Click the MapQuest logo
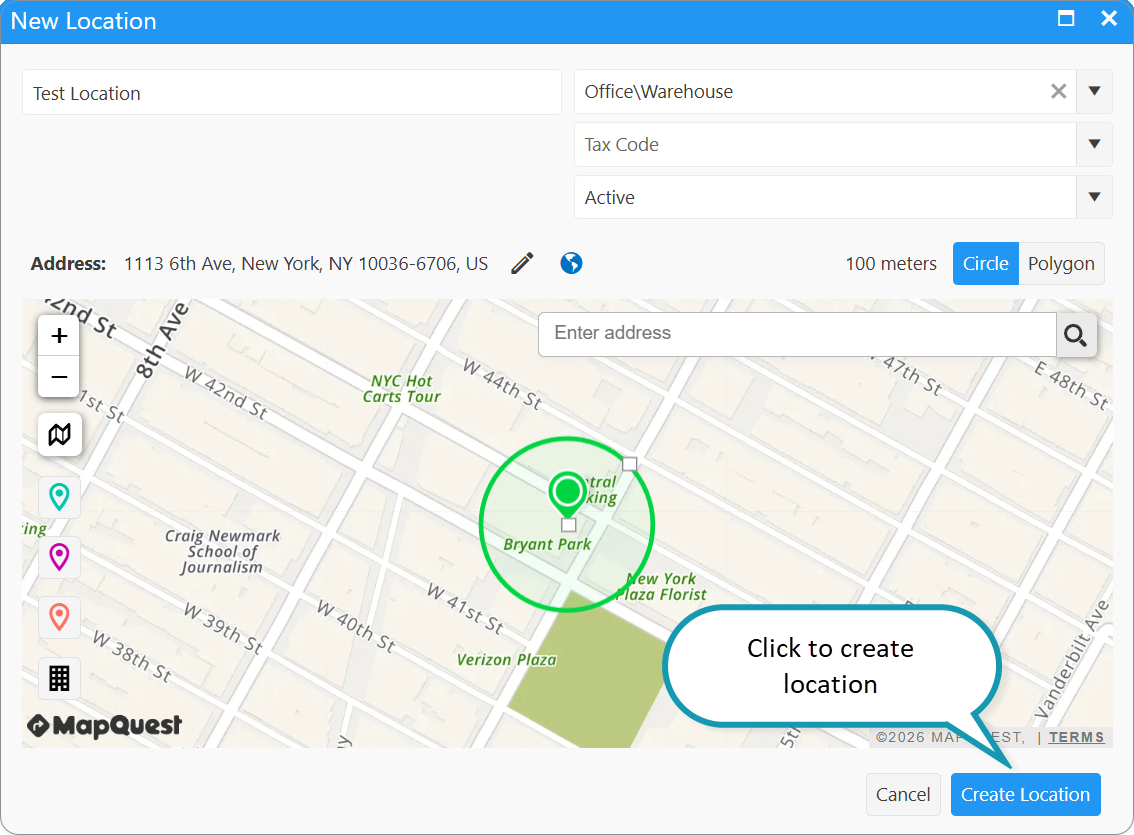The width and height of the screenshot is (1134, 835). click(104, 725)
